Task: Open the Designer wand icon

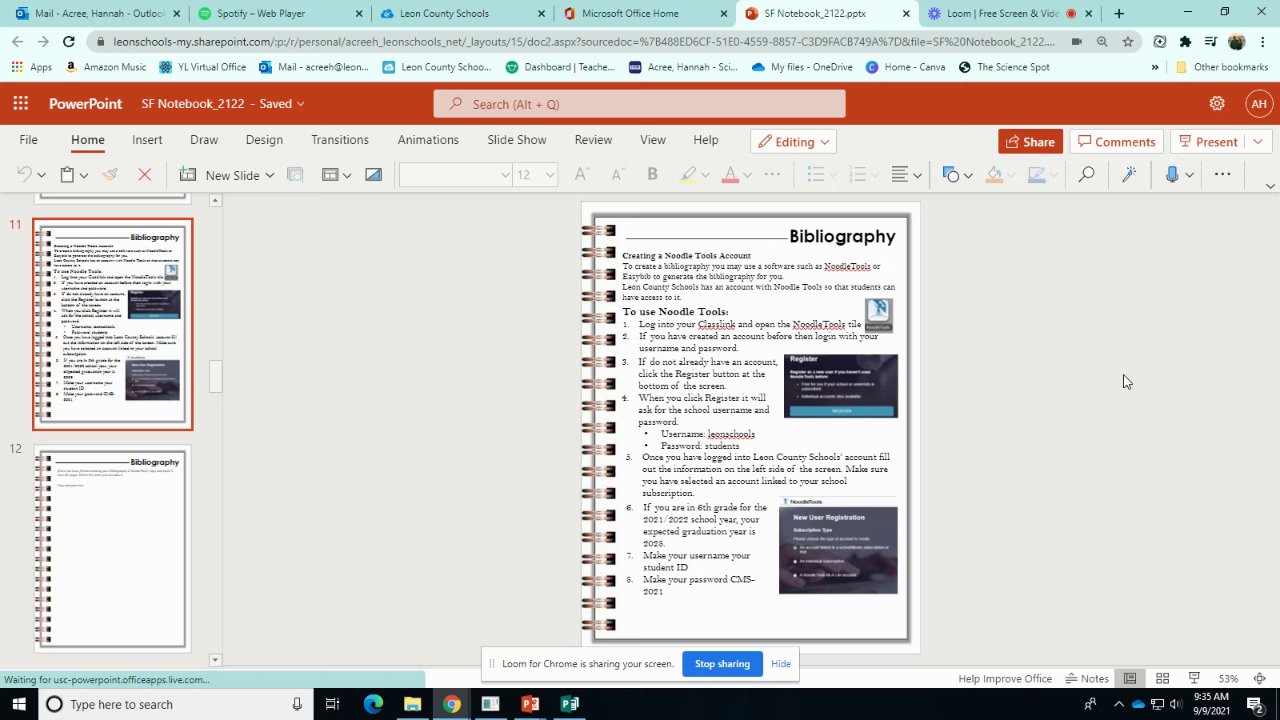Action: pyautogui.click(x=1129, y=175)
